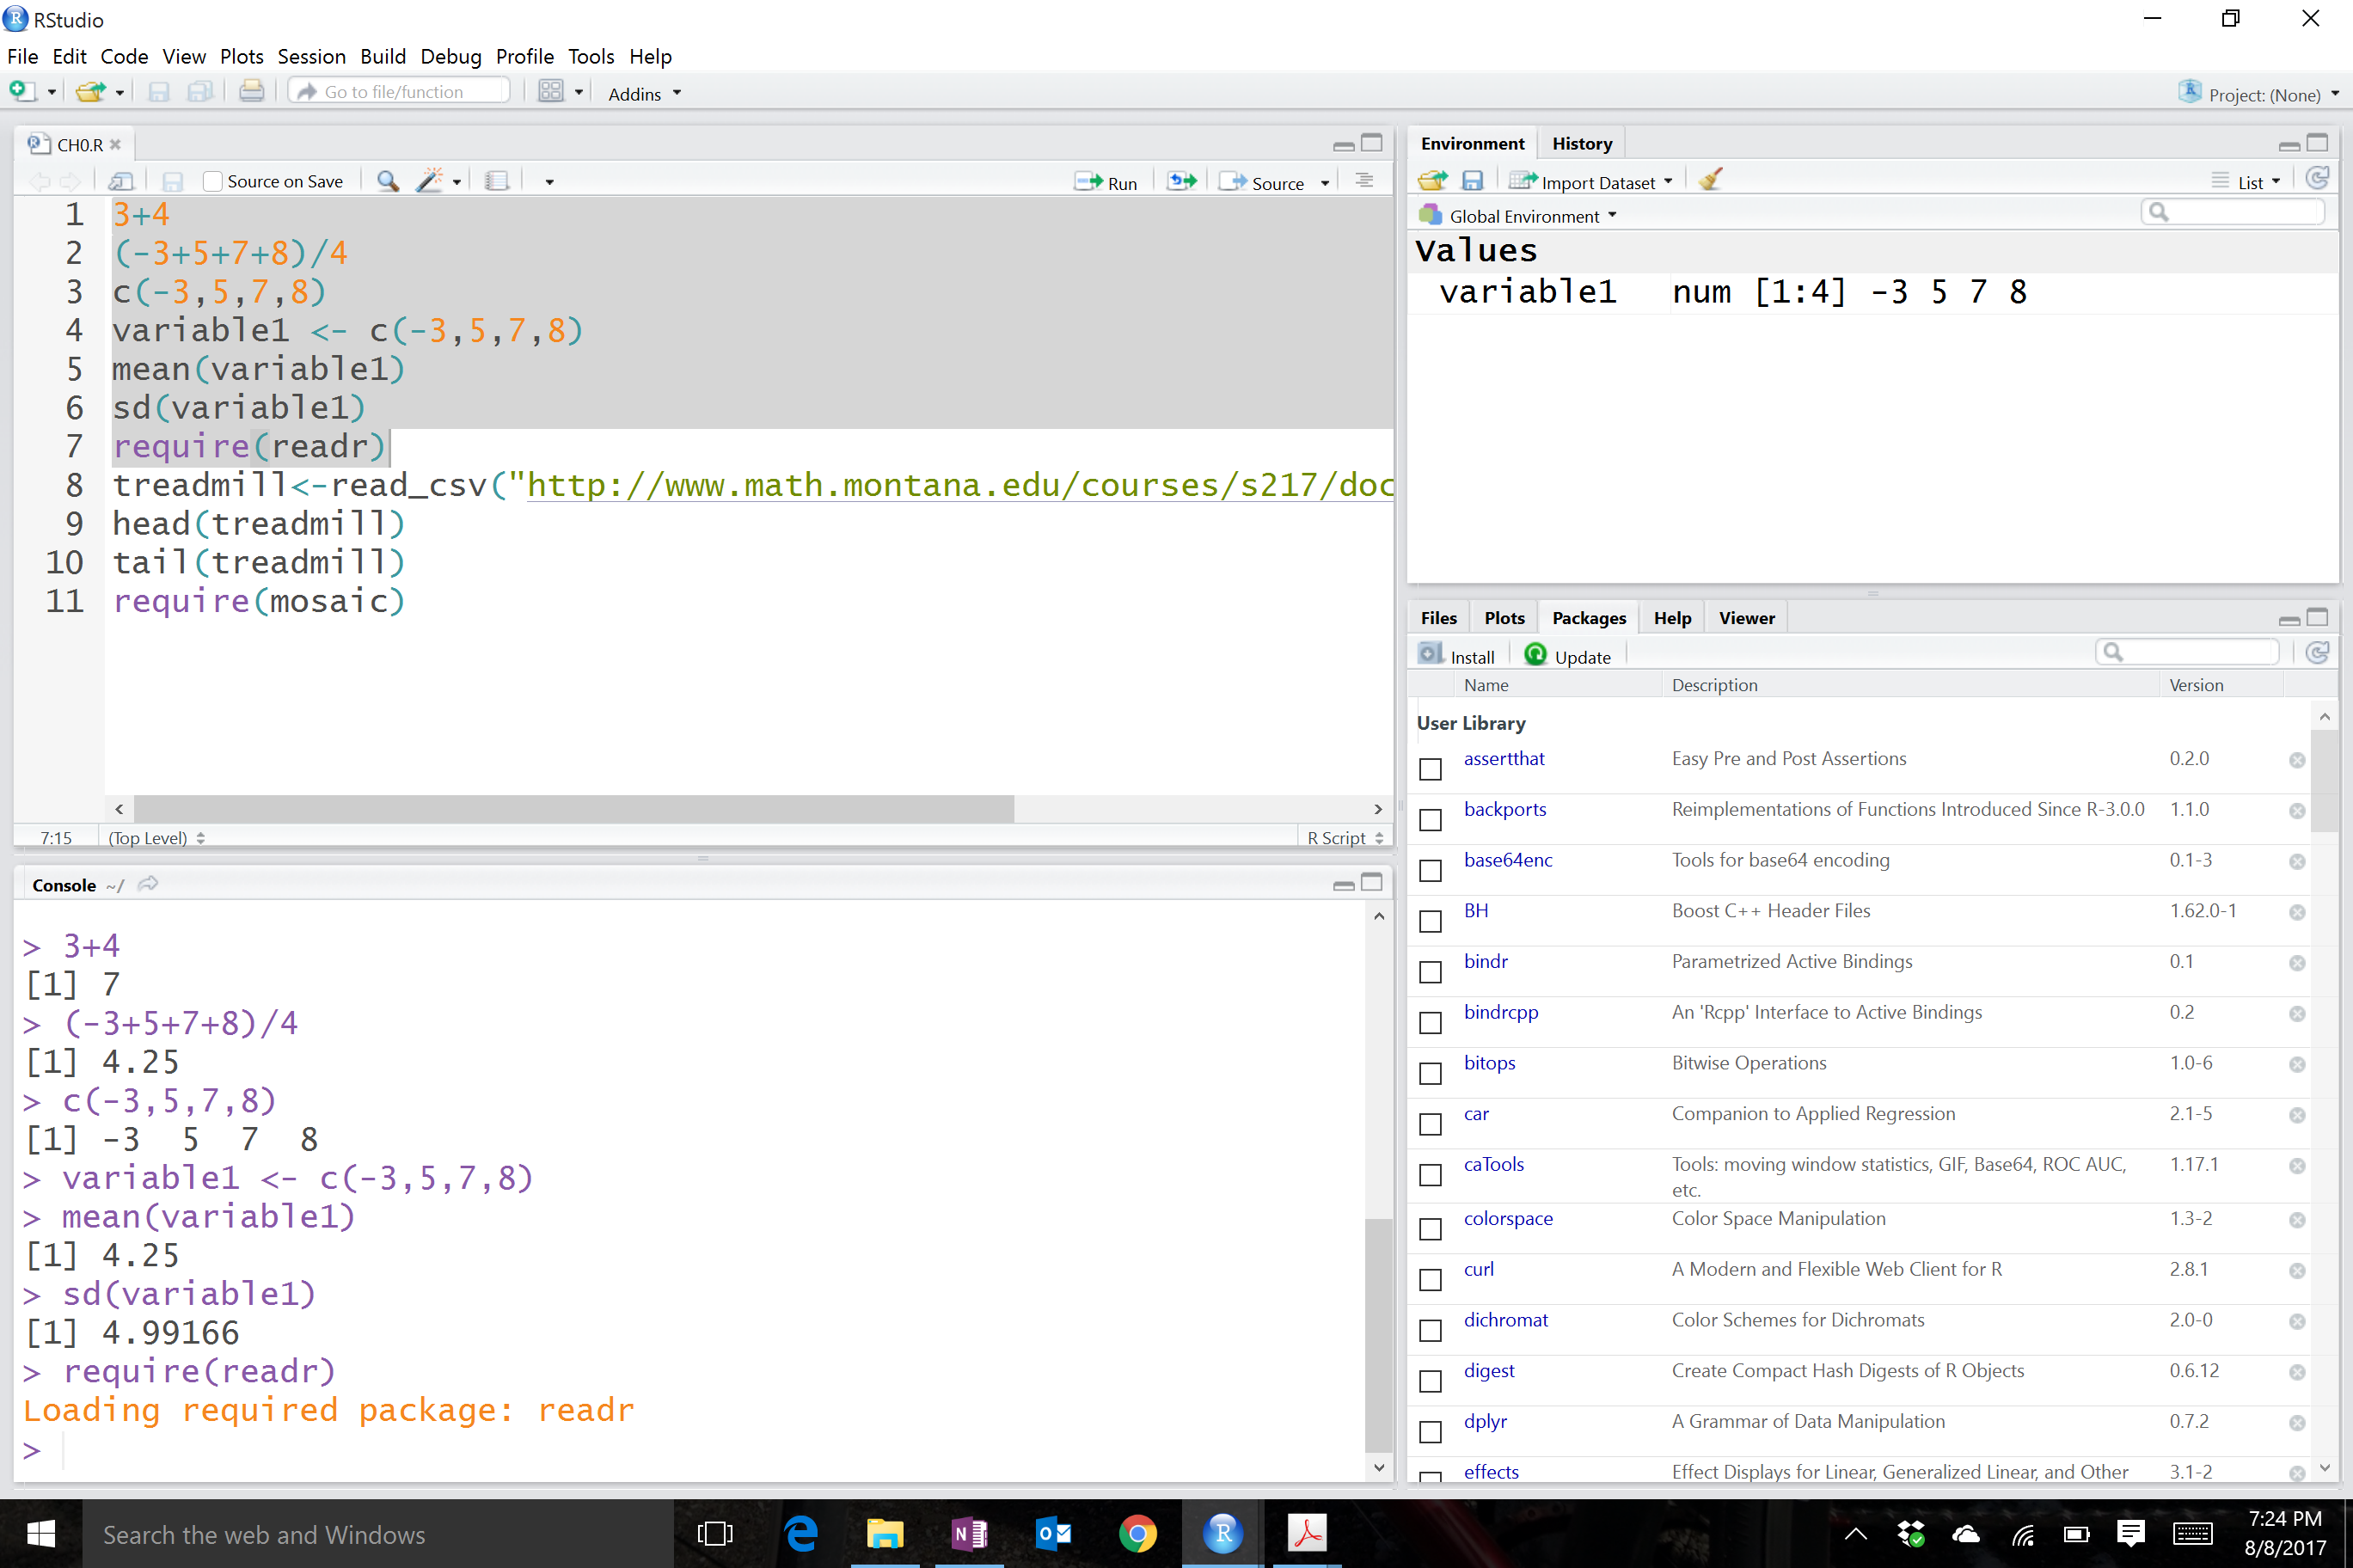Remove the backports package with its X icon
The width and height of the screenshot is (2353, 1568).
coord(2296,810)
